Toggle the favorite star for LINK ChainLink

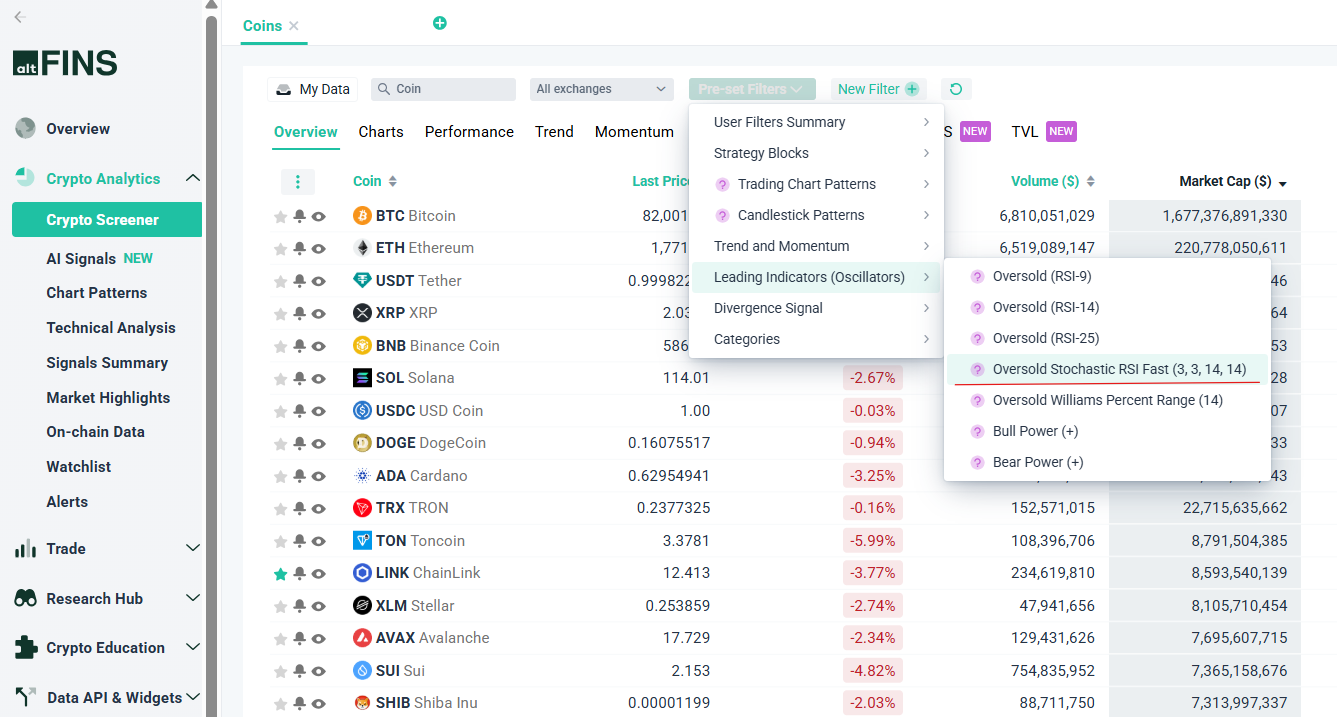click(280, 574)
